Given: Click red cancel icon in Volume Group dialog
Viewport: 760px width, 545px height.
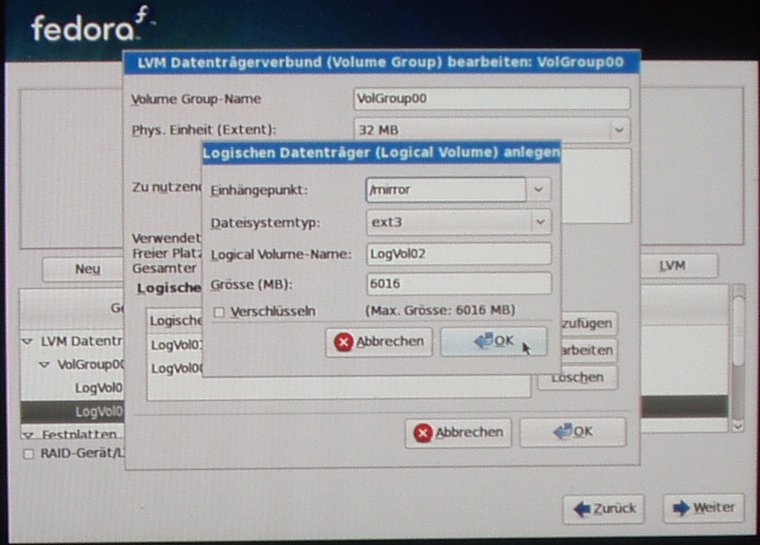Looking at the screenshot, I should click(423, 433).
